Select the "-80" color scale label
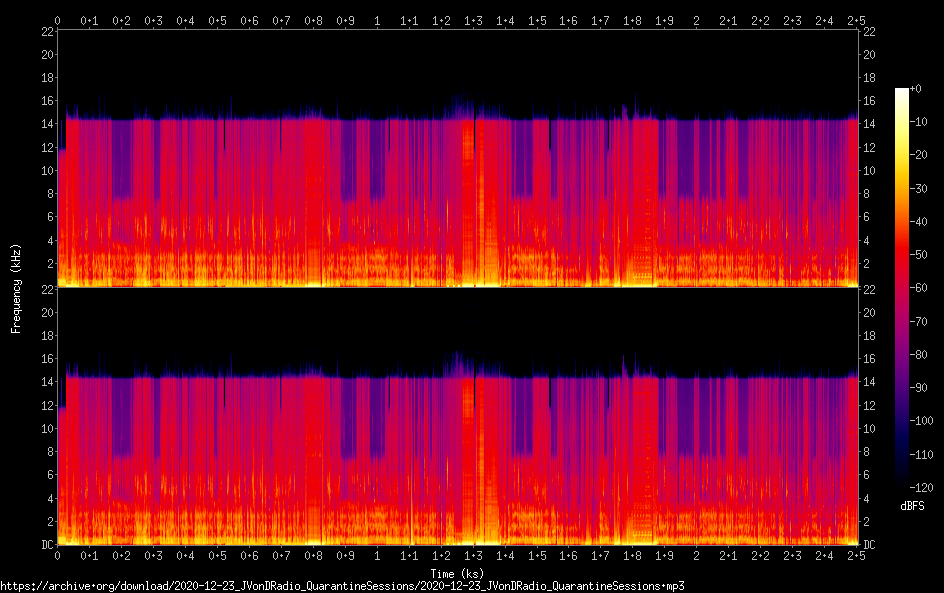The image size is (944, 593). 919,355
